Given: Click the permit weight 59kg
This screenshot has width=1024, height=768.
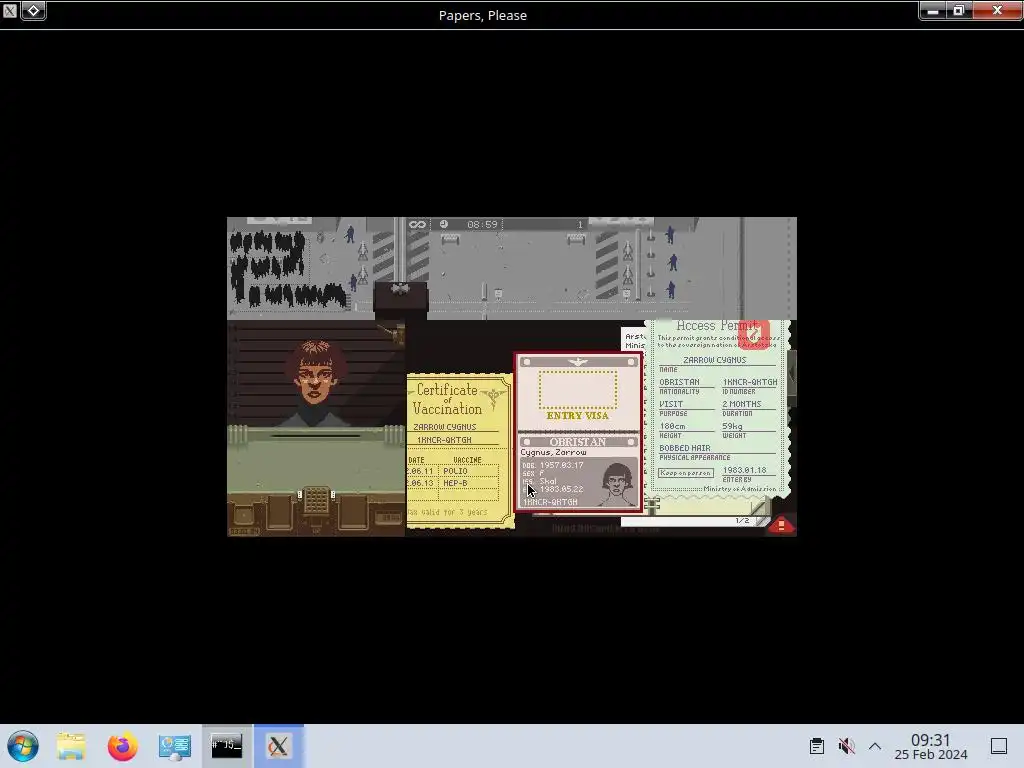Looking at the screenshot, I should (732, 426).
